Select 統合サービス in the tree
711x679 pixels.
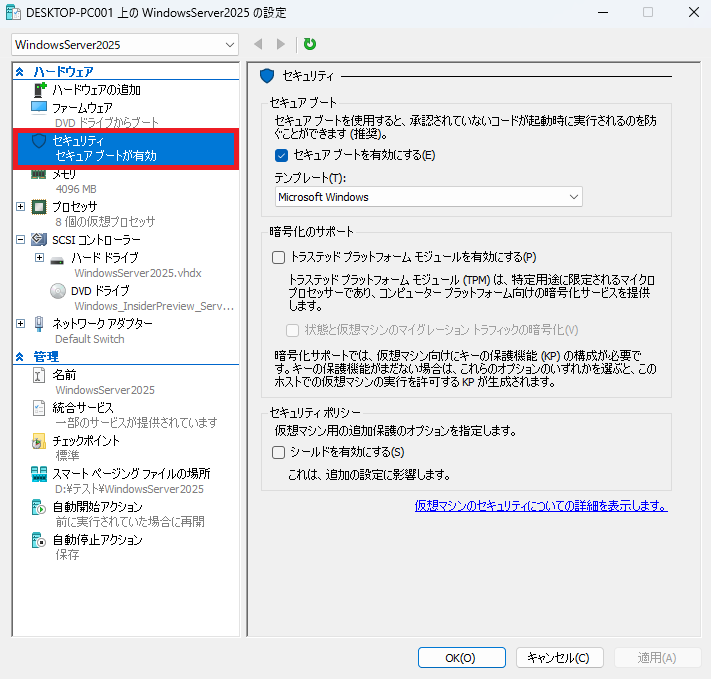(x=83, y=408)
